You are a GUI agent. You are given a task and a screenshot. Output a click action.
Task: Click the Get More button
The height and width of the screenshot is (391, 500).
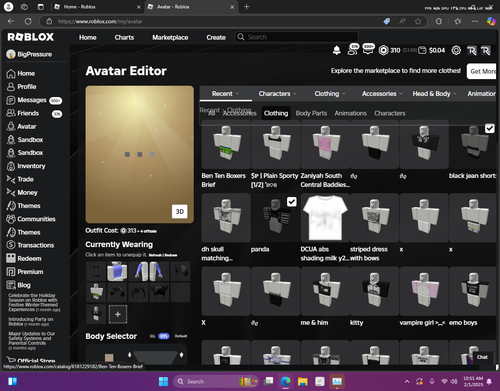click(482, 71)
